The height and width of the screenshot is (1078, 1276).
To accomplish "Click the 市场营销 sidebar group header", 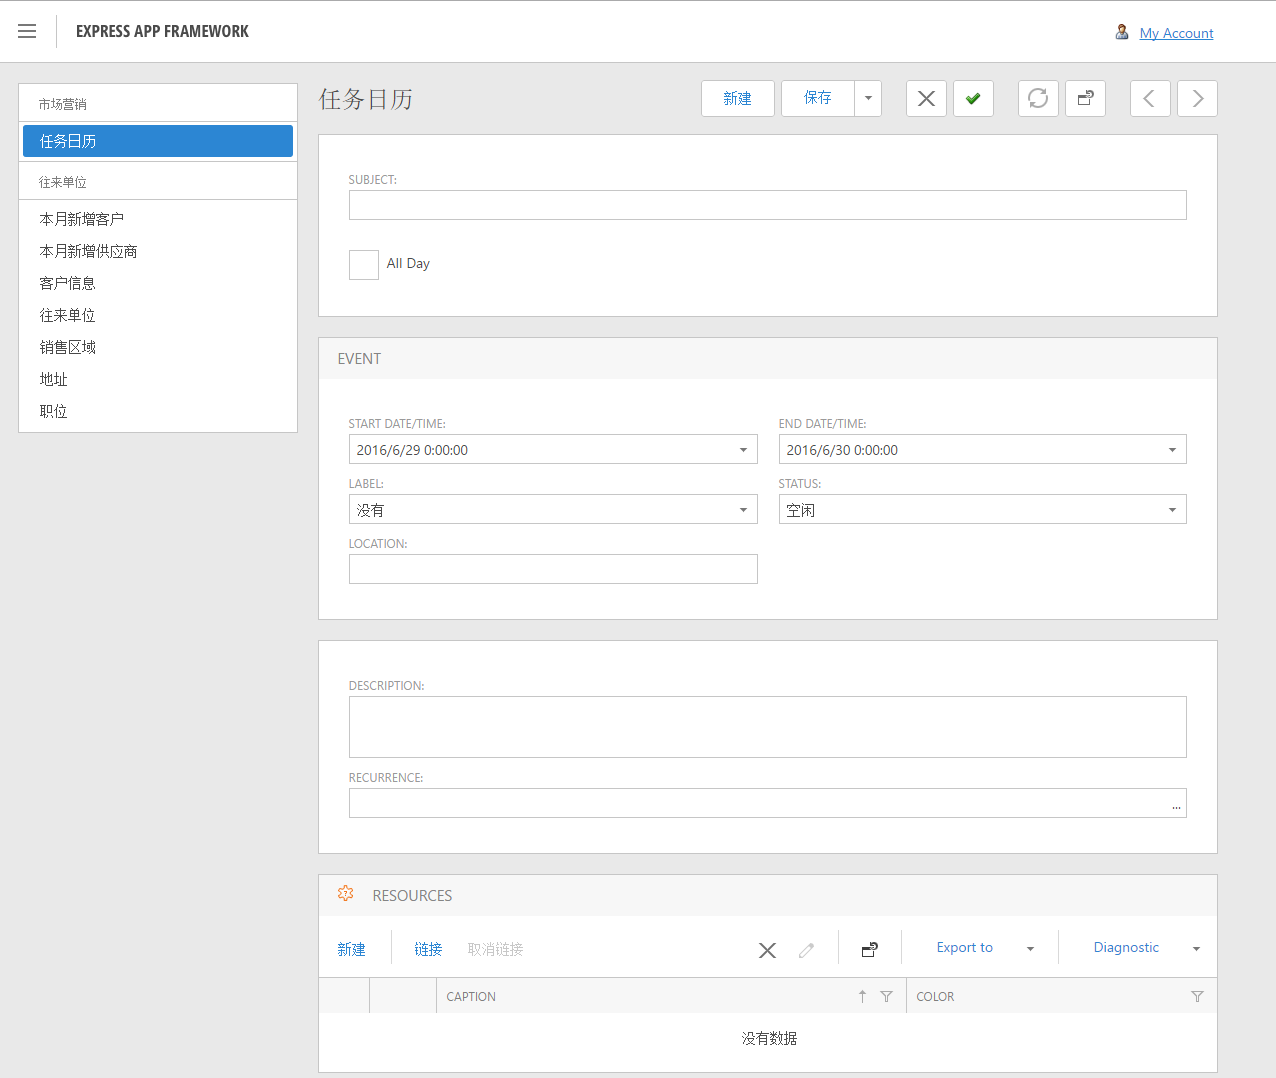I will click(158, 104).
